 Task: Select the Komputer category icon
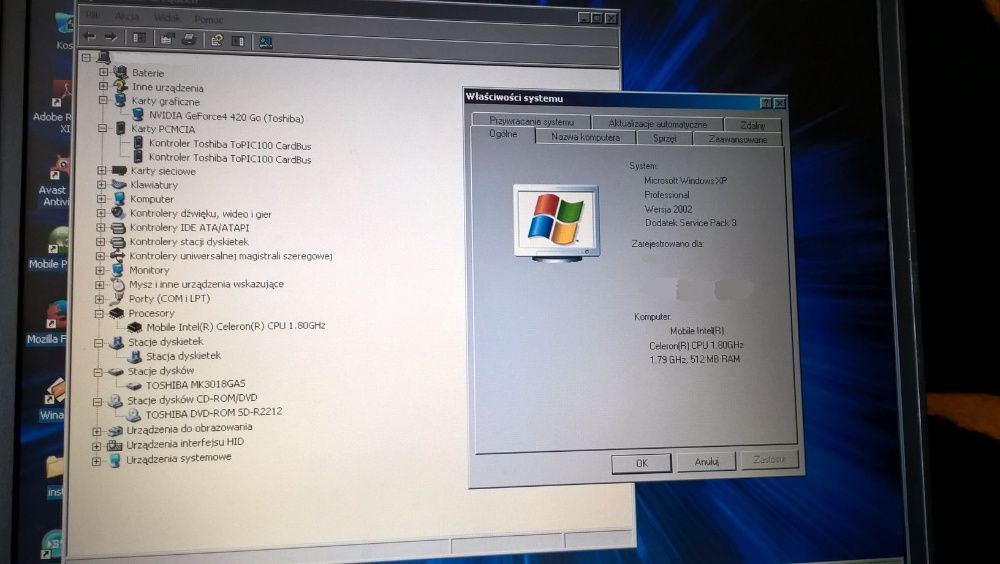pos(119,198)
